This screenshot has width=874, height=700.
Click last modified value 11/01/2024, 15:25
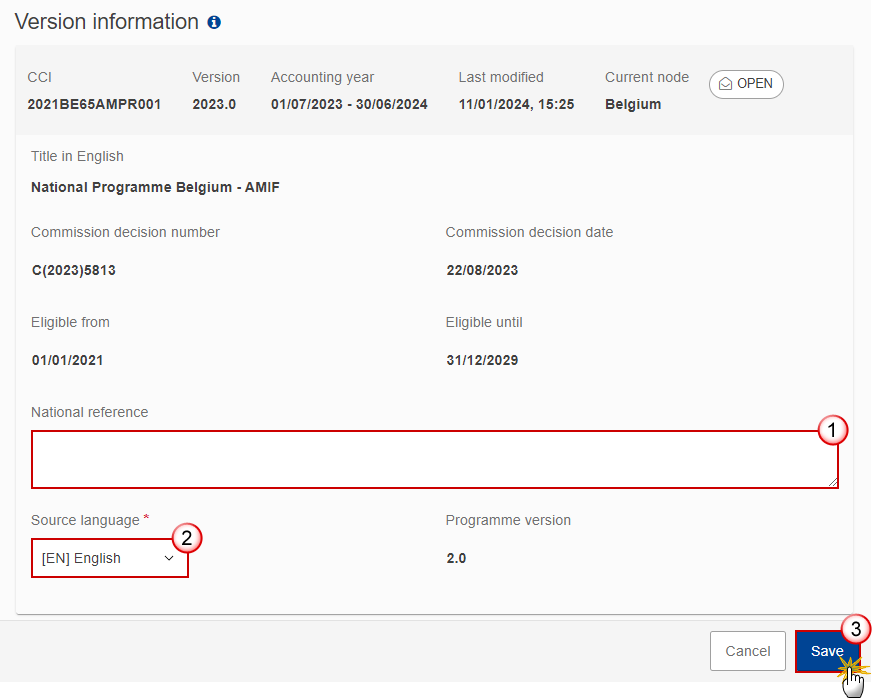pos(516,104)
